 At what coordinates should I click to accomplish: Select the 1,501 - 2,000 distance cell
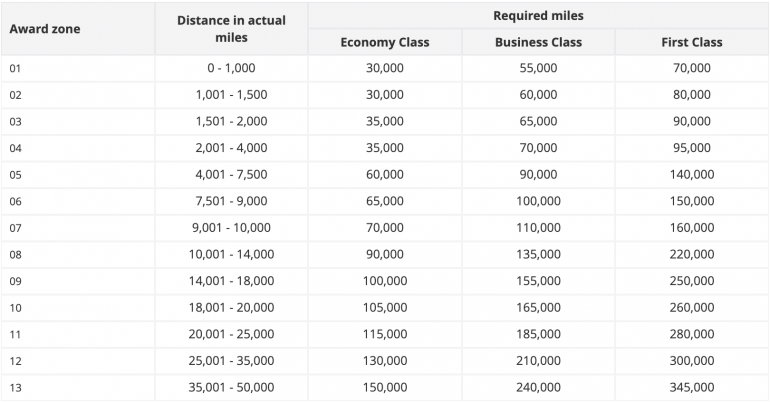tap(231, 121)
